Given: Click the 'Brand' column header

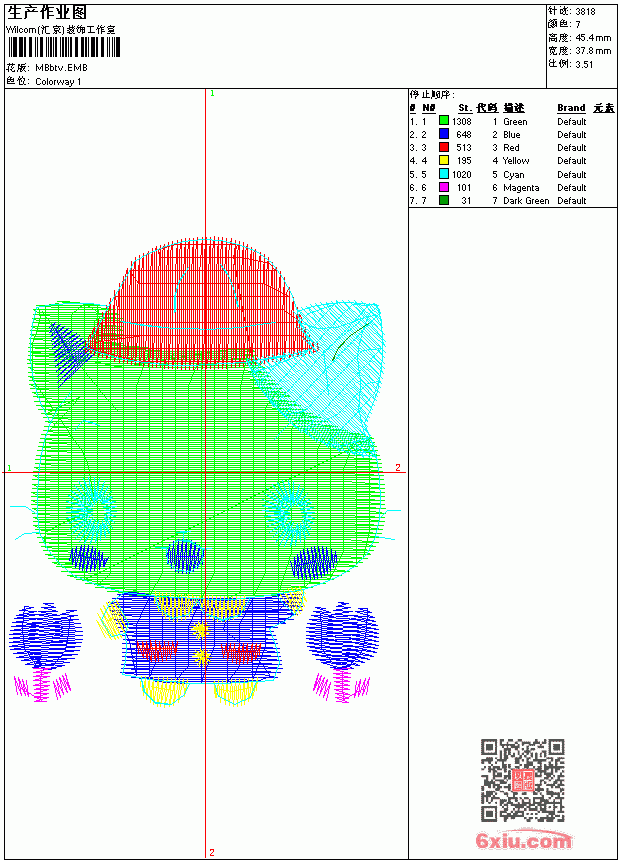Looking at the screenshot, I should 571,108.
